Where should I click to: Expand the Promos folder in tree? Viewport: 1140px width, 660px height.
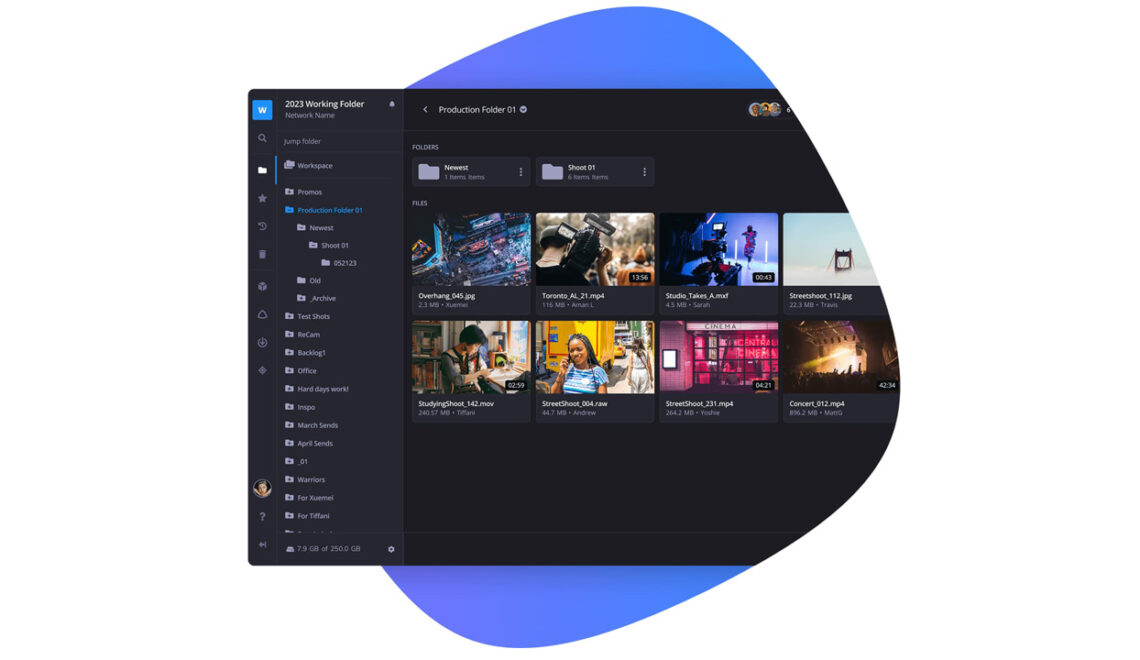pyautogui.click(x=289, y=192)
